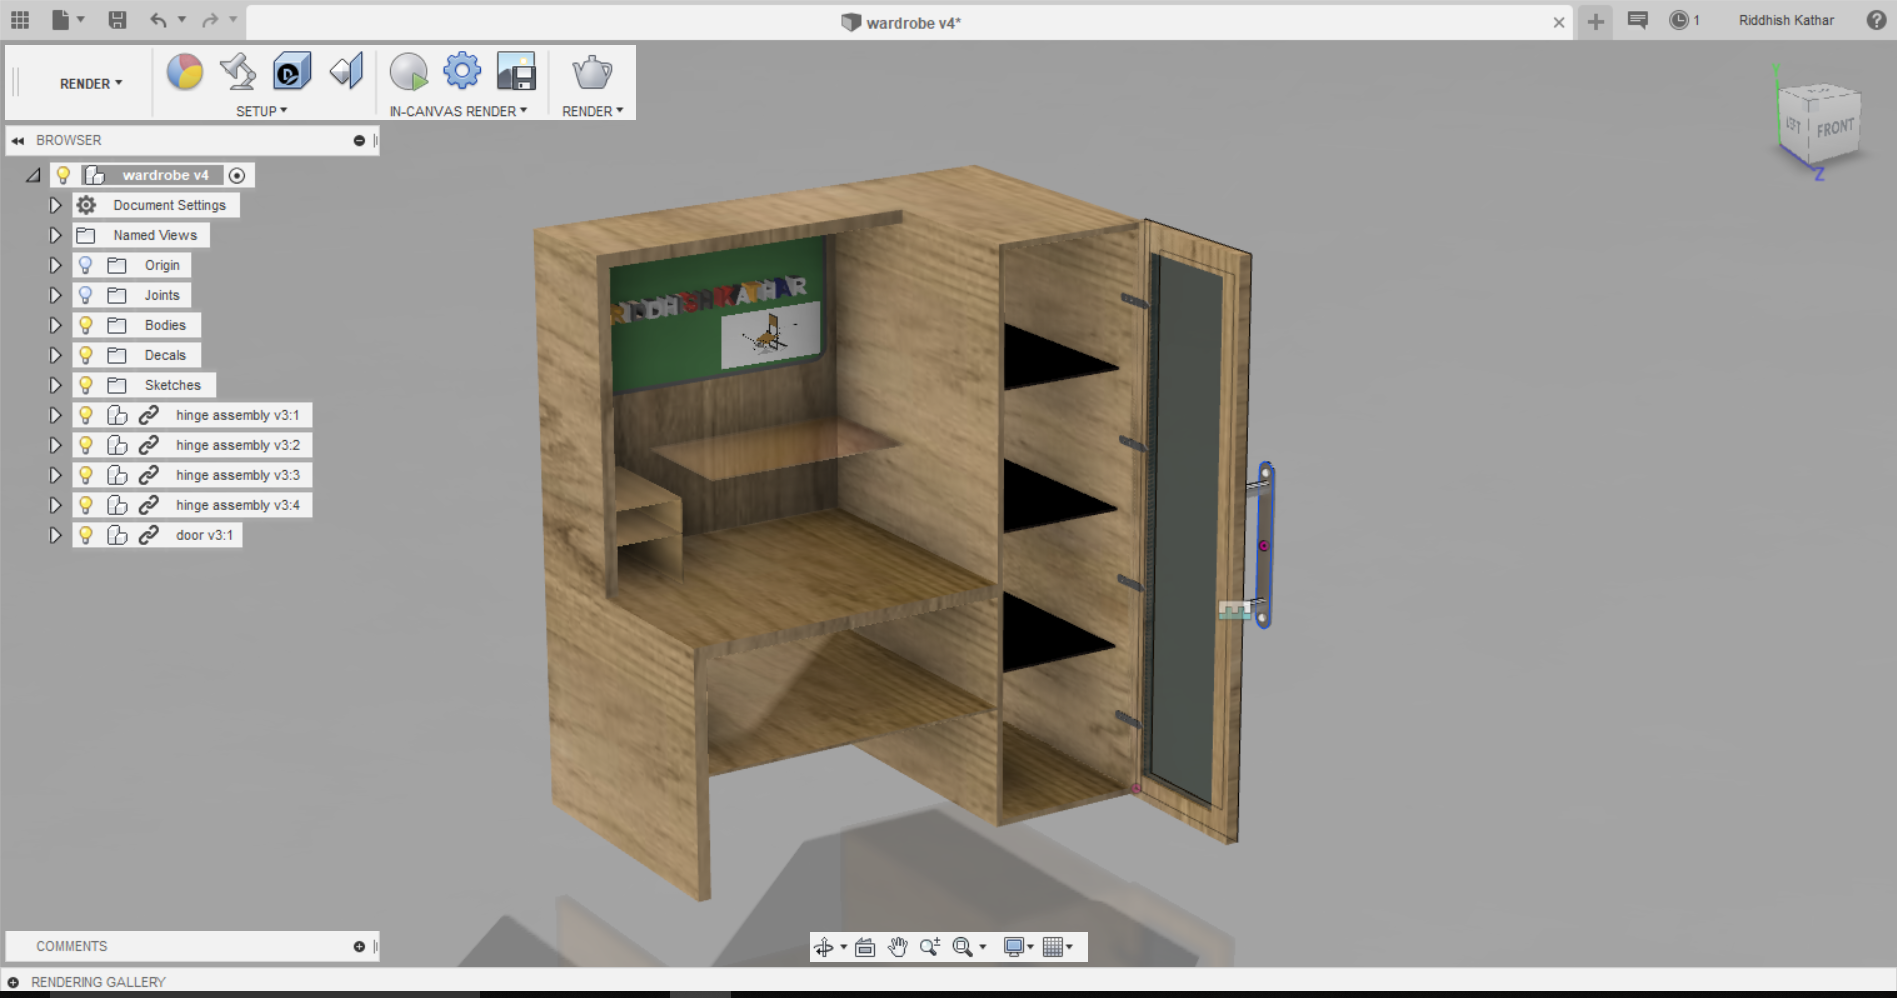Select hinge assembly v3:4 in browser
This screenshot has height=998, width=1897.
point(238,505)
